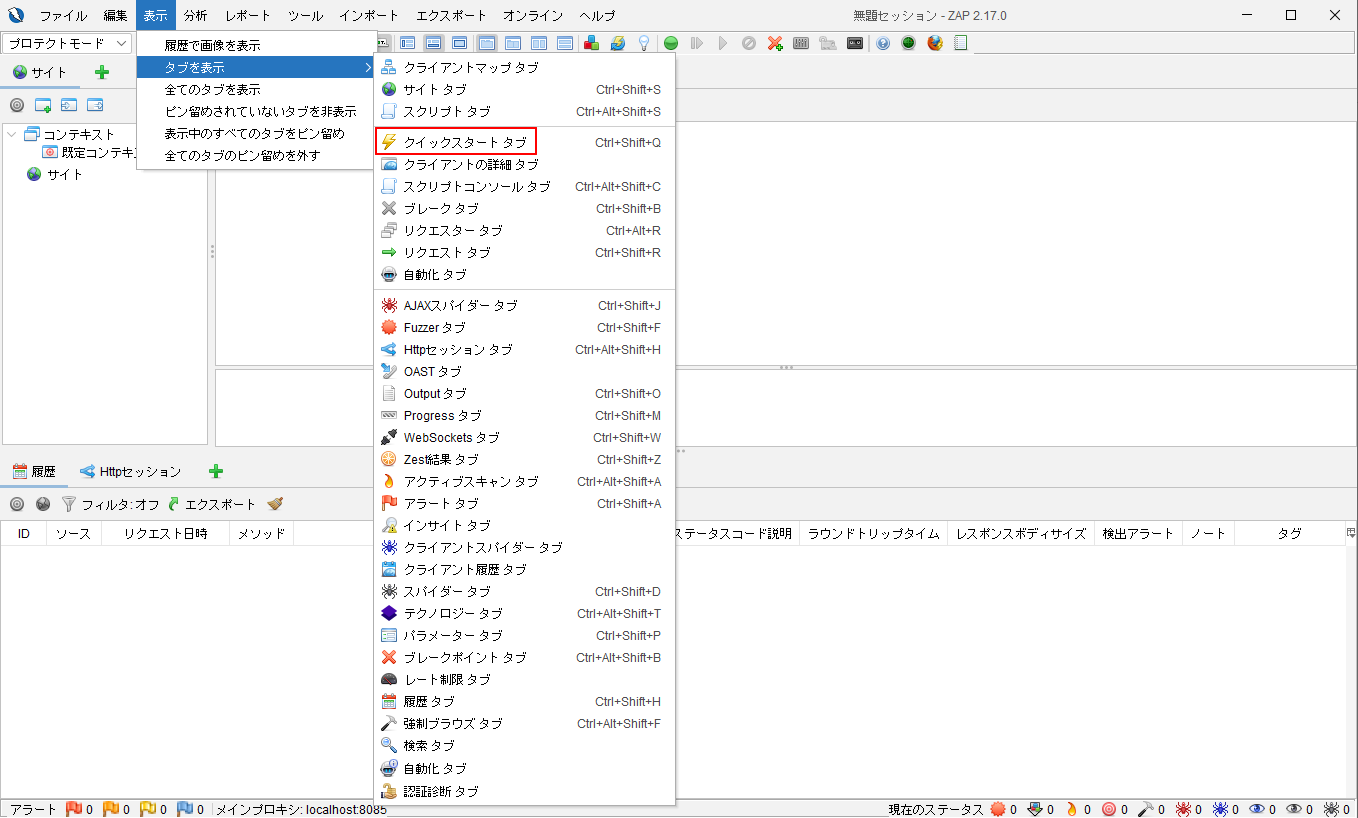The width and height of the screenshot is (1358, 818).
Task: Select WebSockets タブ menu entry
Action: [x=525, y=437]
